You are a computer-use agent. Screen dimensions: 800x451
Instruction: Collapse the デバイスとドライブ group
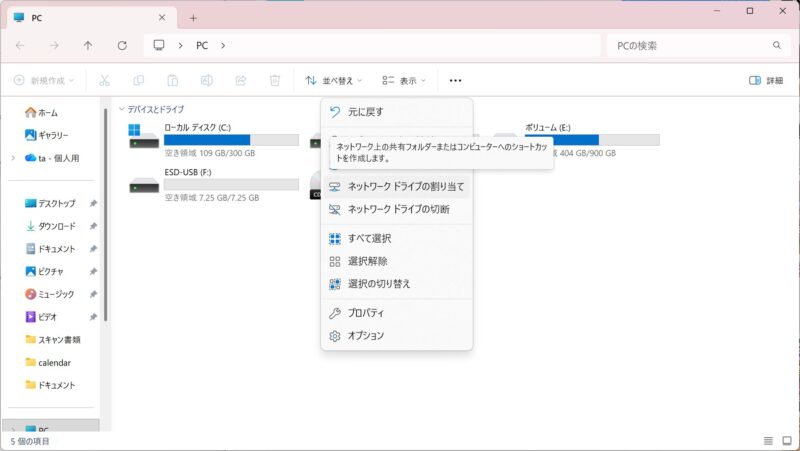[x=122, y=109]
